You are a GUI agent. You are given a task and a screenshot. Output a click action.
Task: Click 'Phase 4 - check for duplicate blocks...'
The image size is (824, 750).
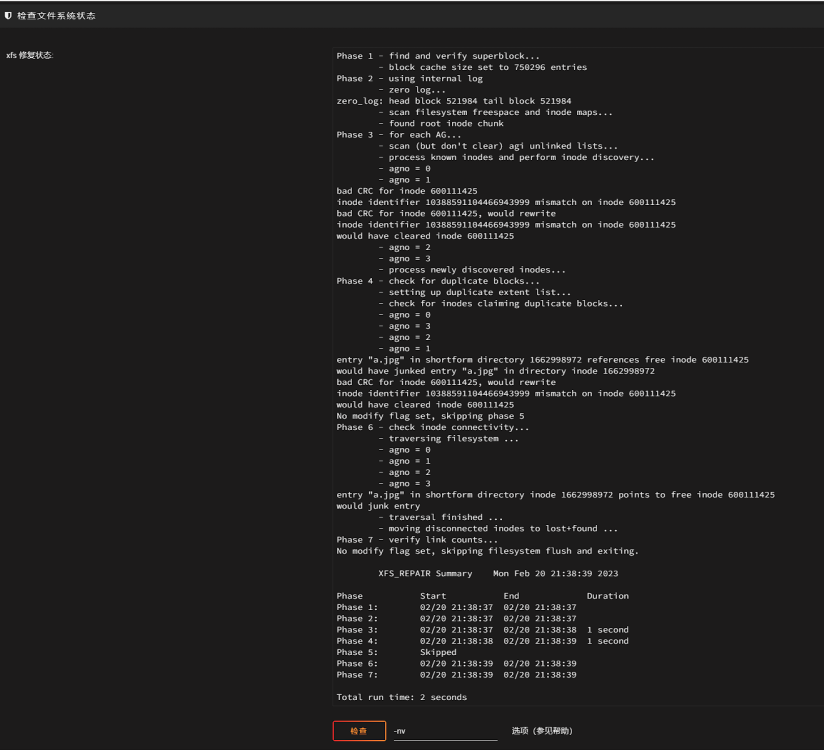tap(438, 281)
